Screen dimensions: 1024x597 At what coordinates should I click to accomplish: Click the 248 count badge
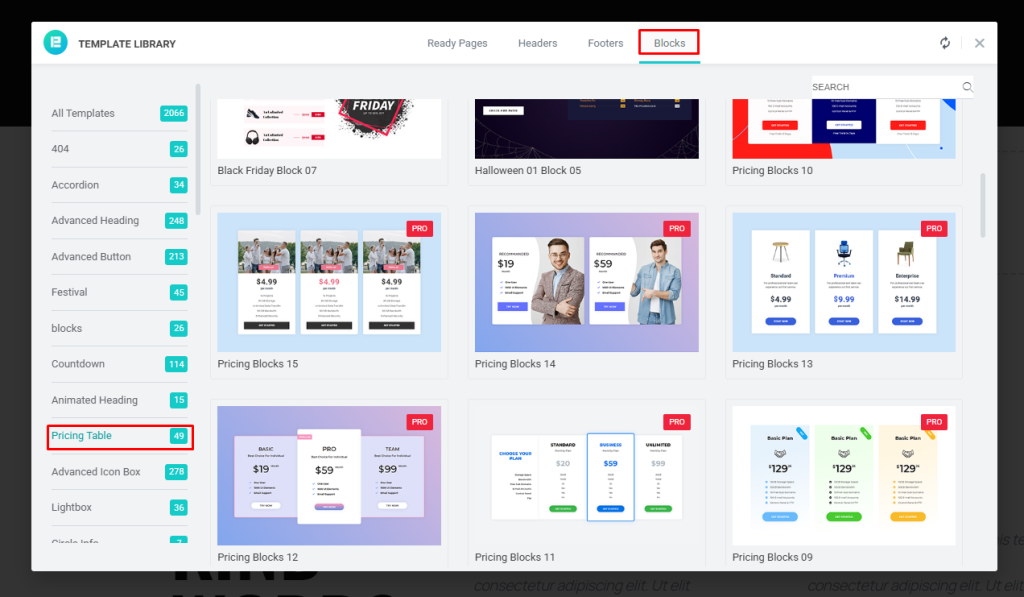coord(176,221)
